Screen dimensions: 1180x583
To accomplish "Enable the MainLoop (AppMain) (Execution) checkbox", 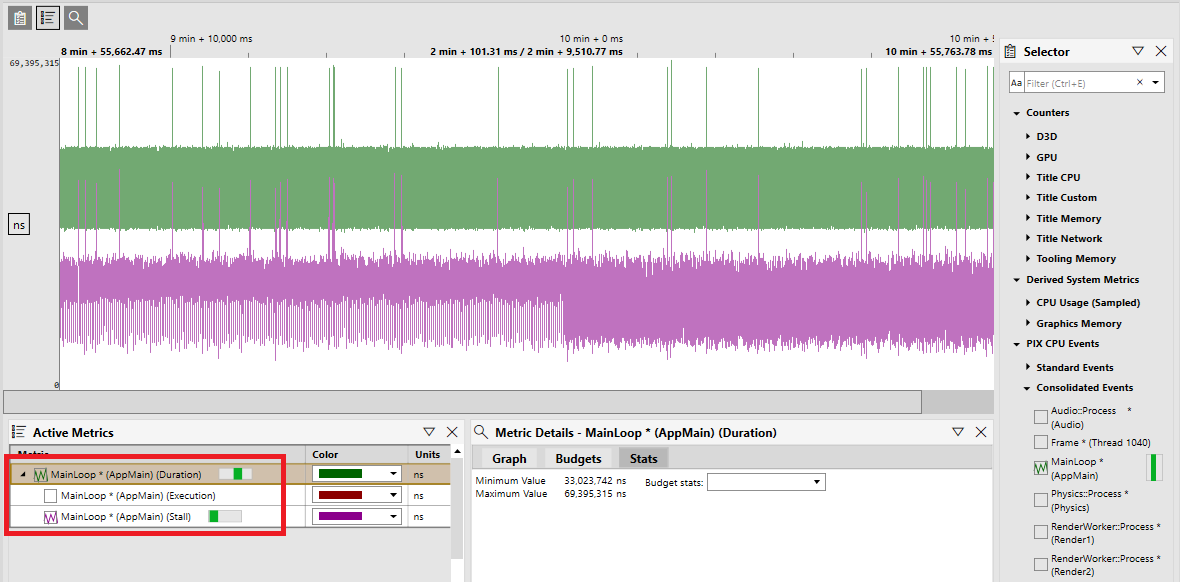I will coord(50,496).
